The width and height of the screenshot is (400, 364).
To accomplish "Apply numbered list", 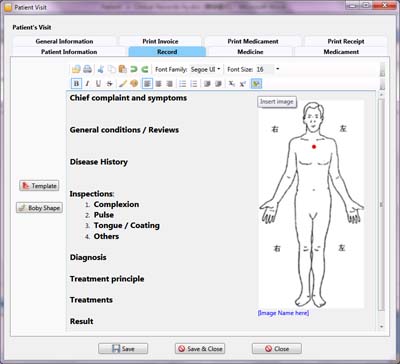I will pyautogui.click(x=194, y=84).
